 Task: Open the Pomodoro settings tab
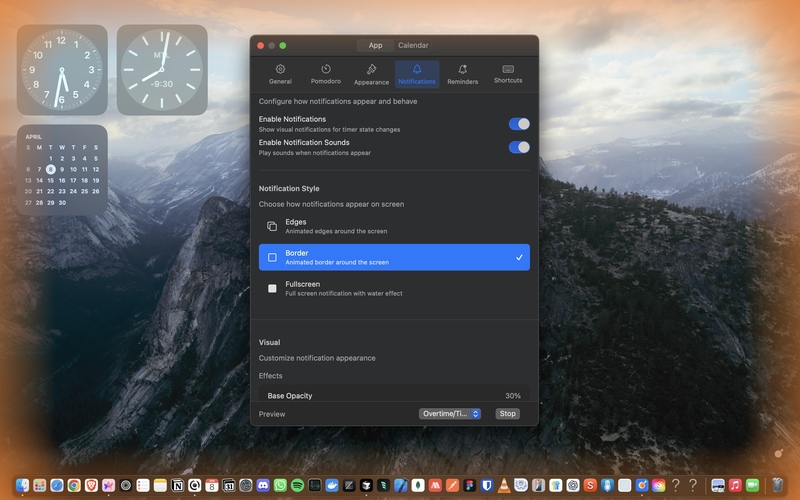pyautogui.click(x=326, y=74)
